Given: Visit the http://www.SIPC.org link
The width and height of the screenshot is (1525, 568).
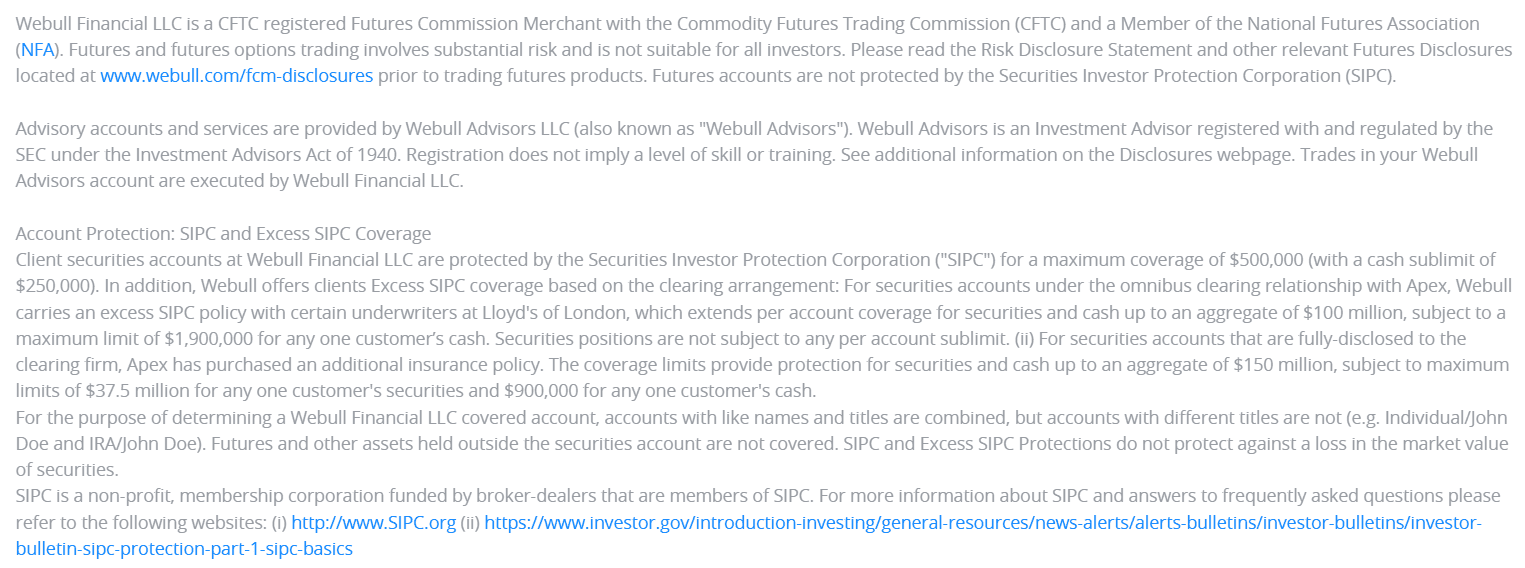Looking at the screenshot, I should [373, 522].
